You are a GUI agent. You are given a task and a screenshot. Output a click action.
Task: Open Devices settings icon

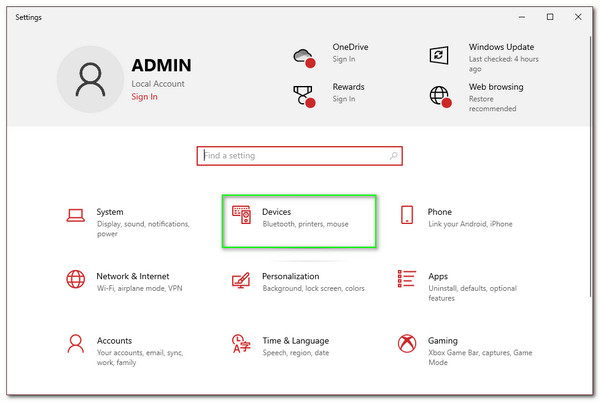point(241,216)
